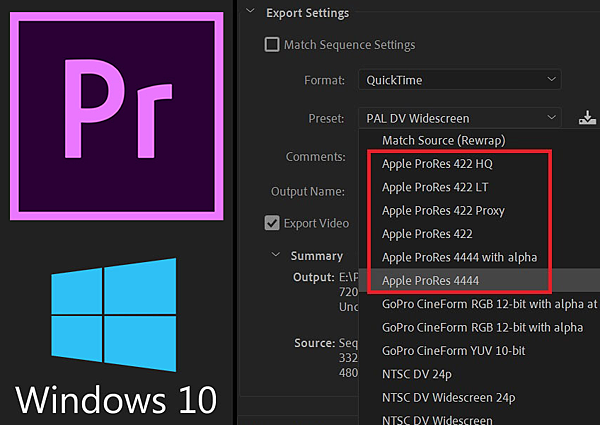Choose Apple ProRes 422 HQ preset
600x425 pixels.
[437, 164]
